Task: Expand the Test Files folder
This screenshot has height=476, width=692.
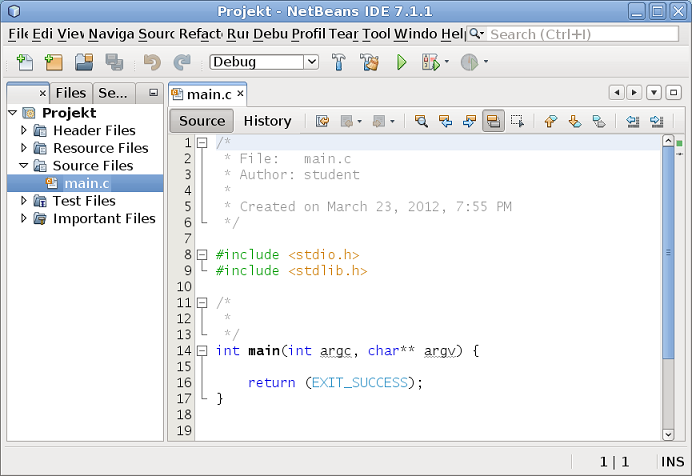Action: [x=24, y=201]
